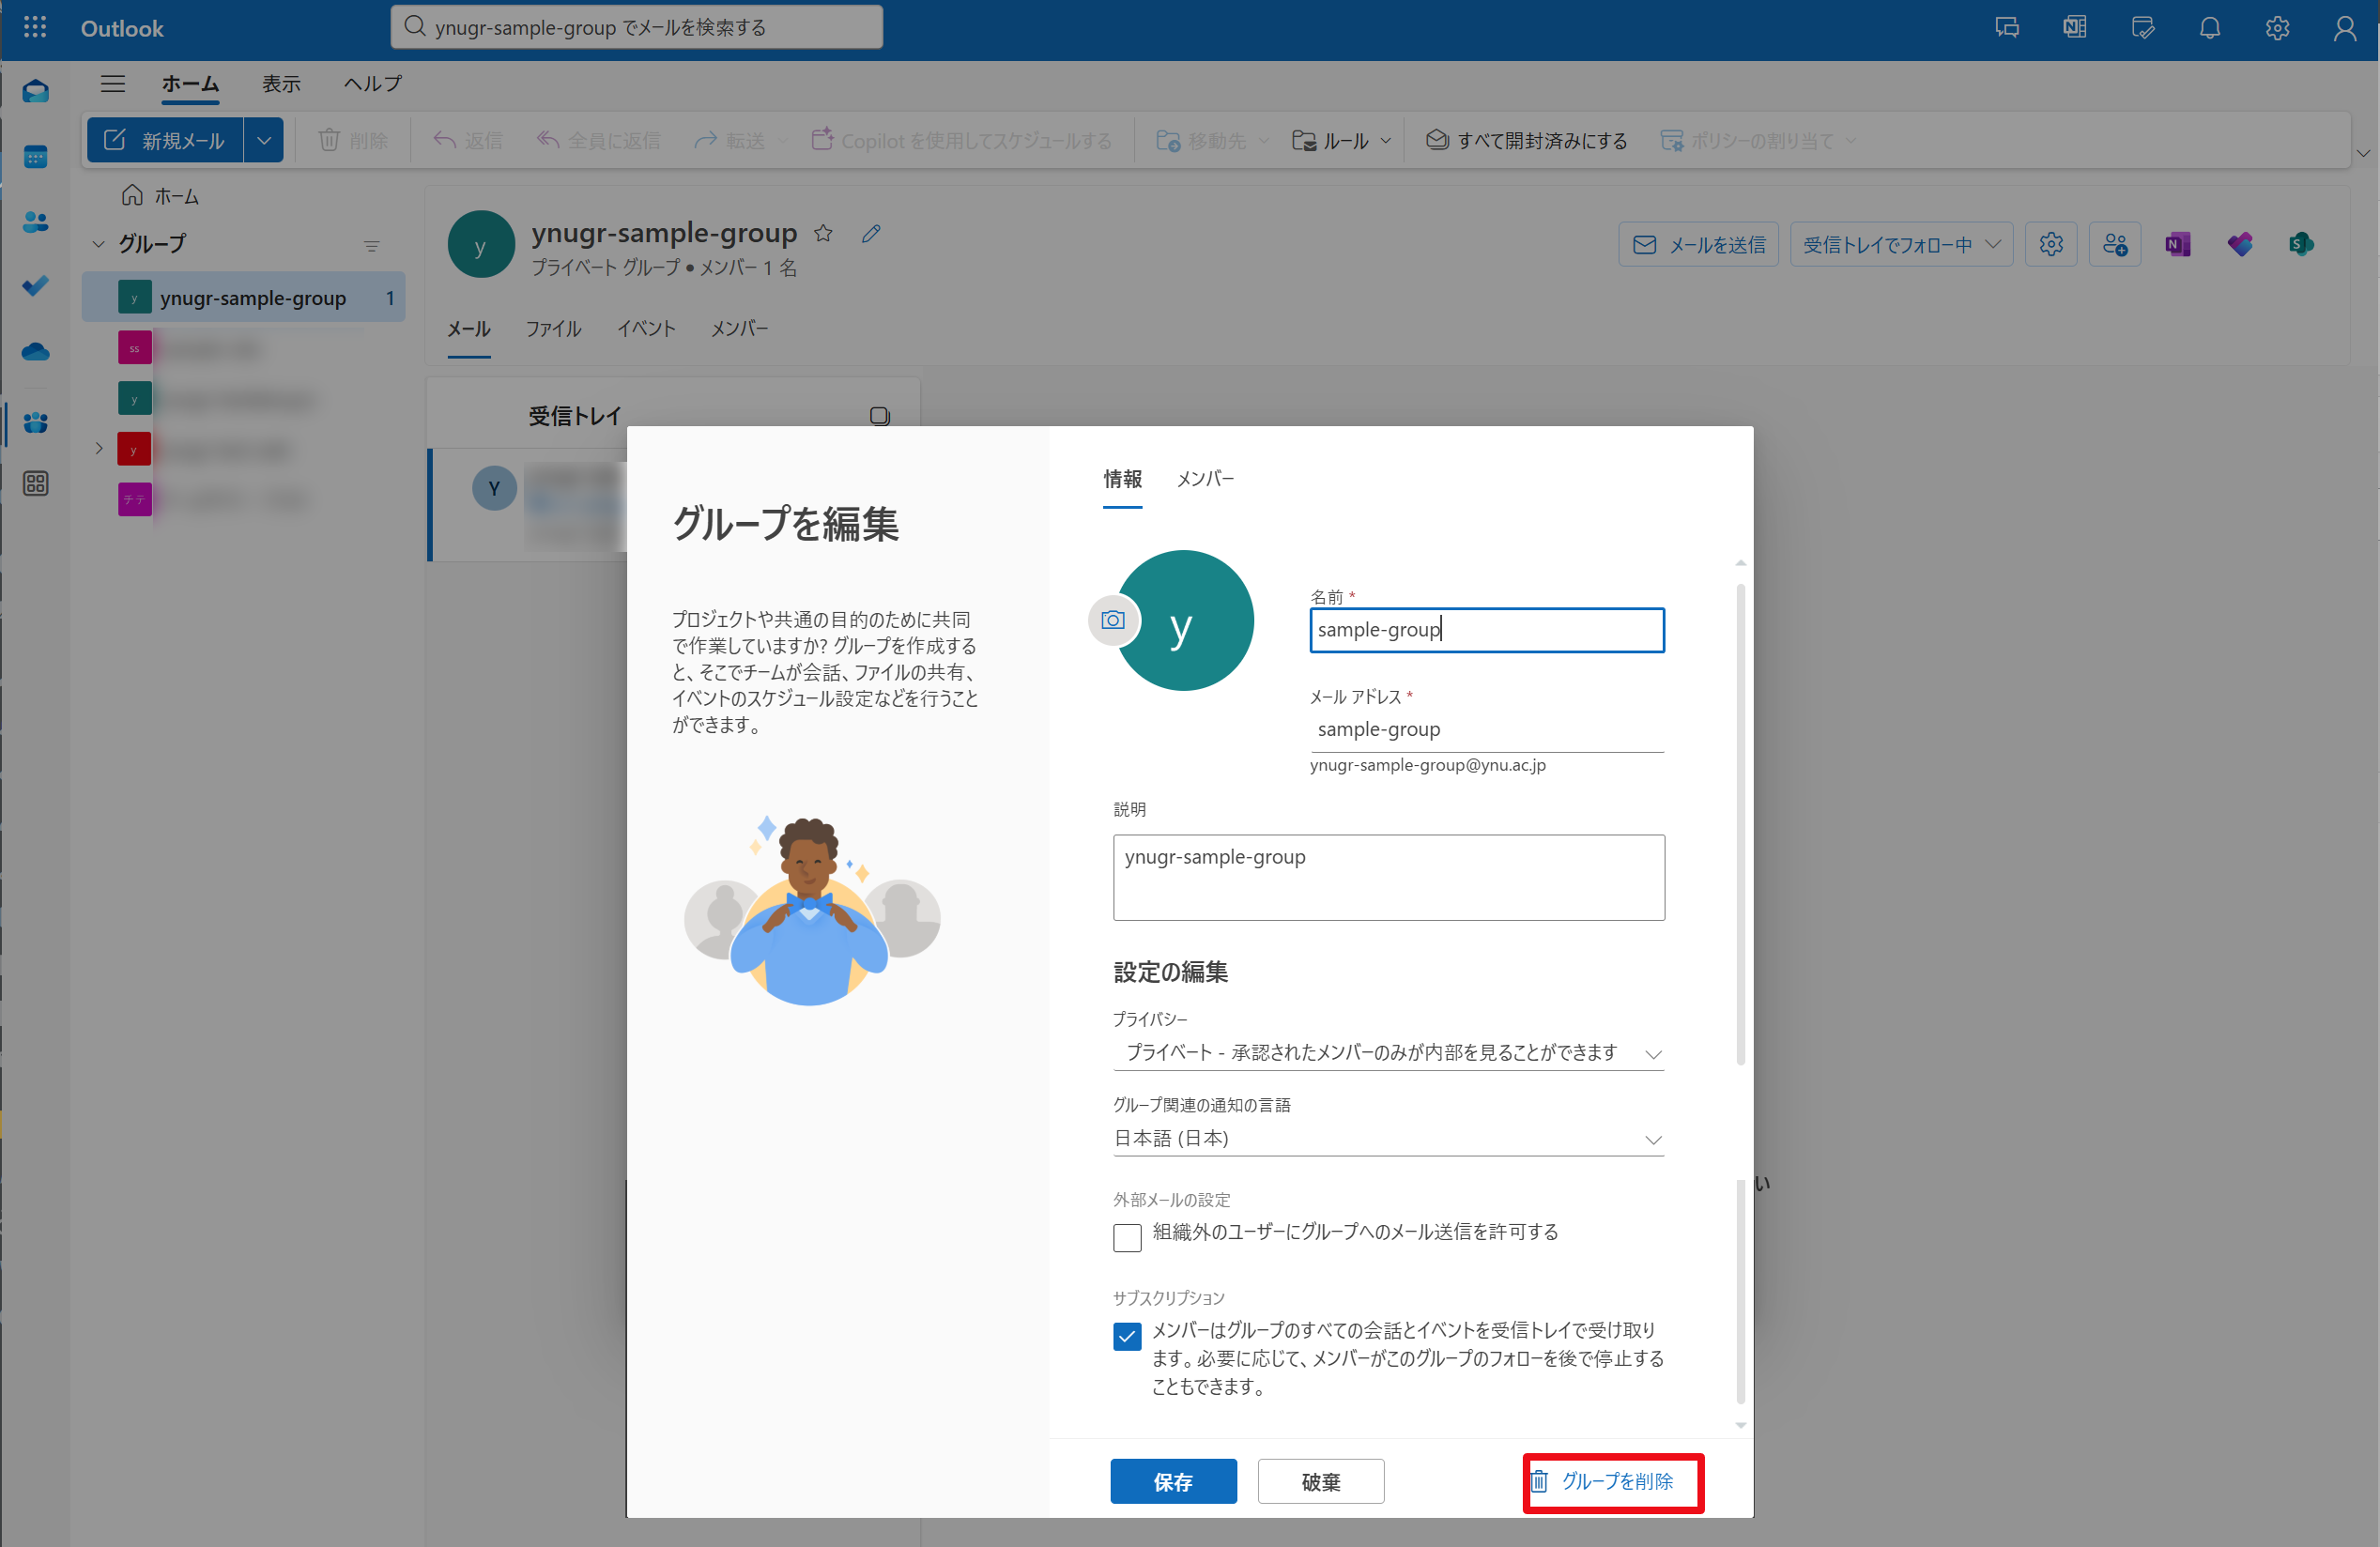Click the 保存 button to save changes
The image size is (2380, 1547).
[1173, 1481]
